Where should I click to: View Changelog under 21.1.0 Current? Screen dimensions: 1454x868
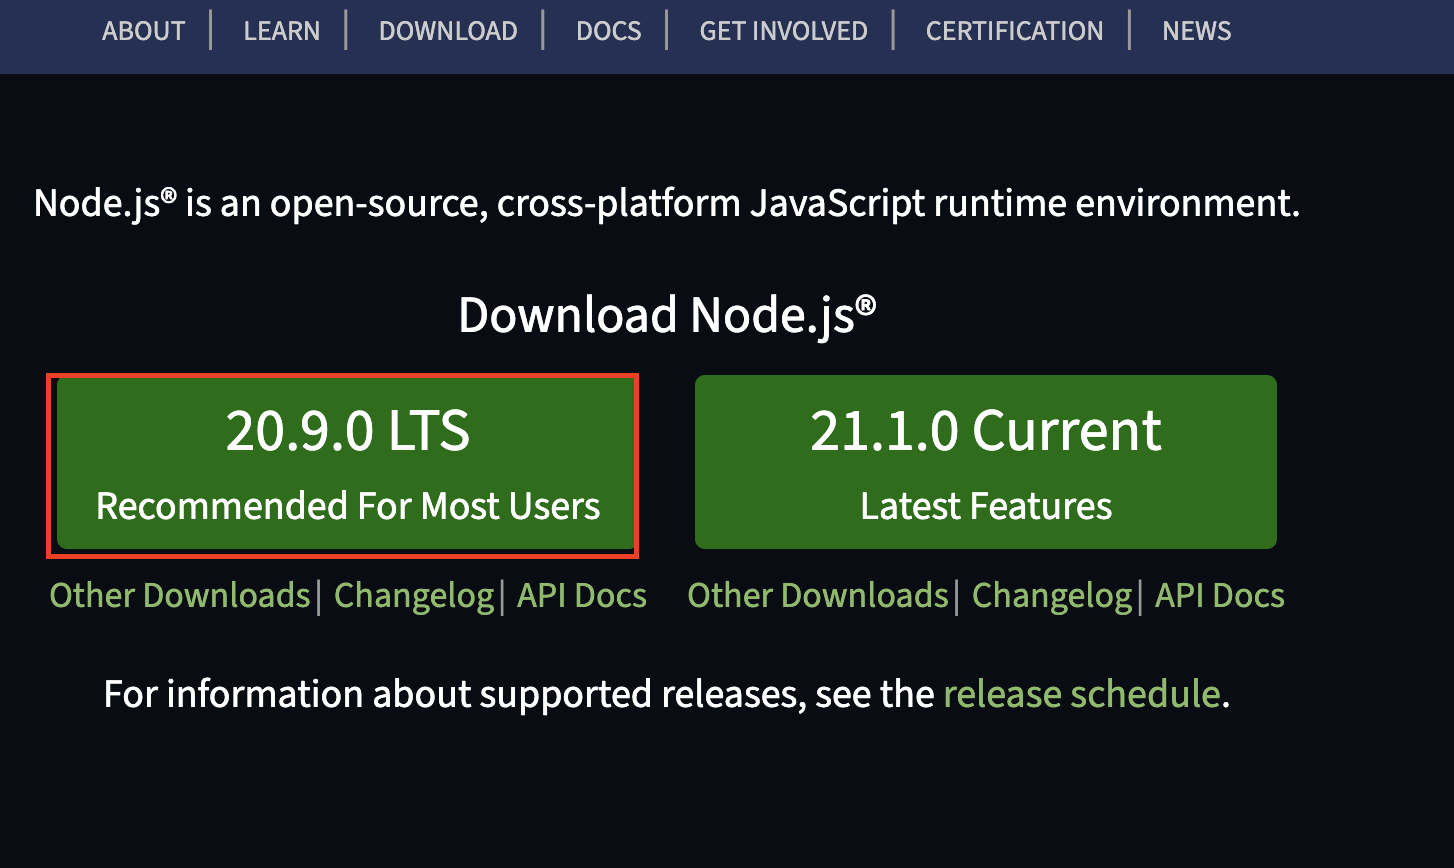click(1052, 596)
